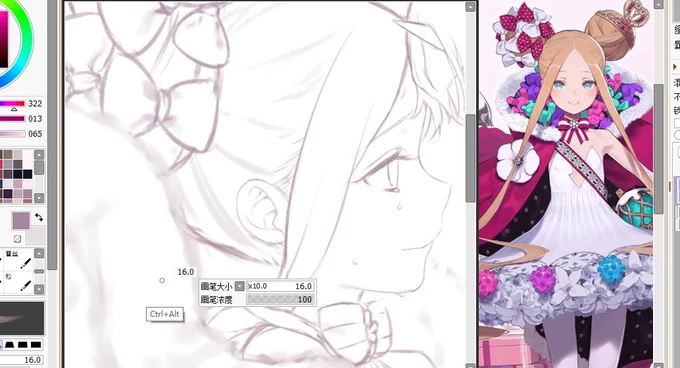
Task: Click the 16.0 size readout near cursor
Action: (x=186, y=272)
